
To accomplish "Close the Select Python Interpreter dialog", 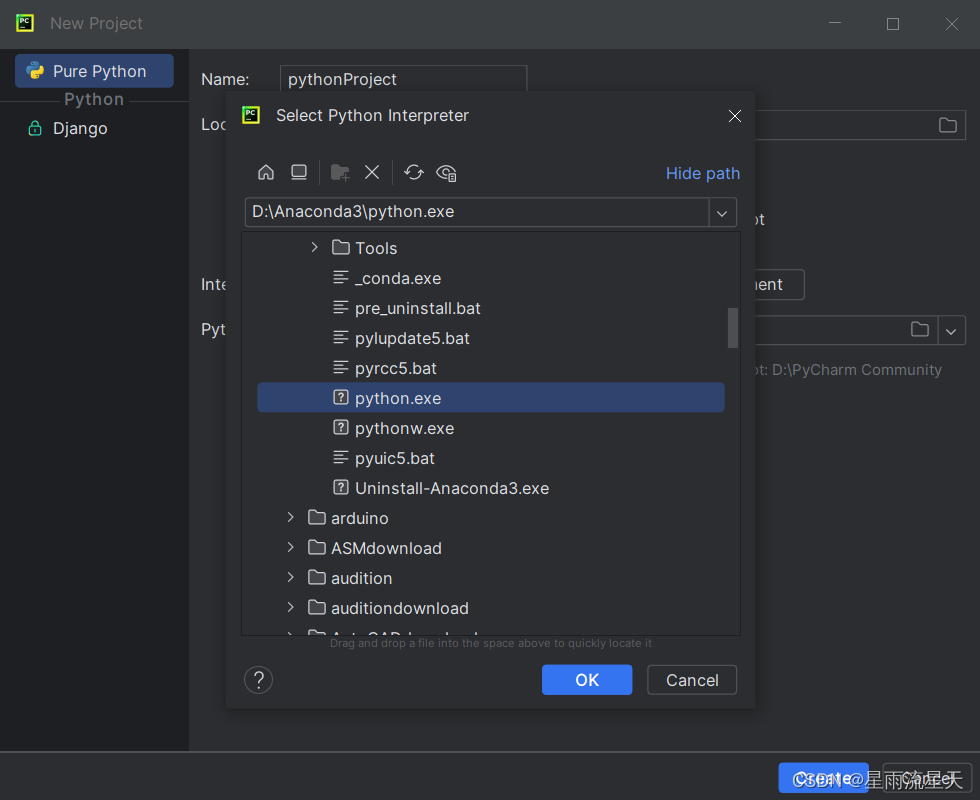I will 735,116.
